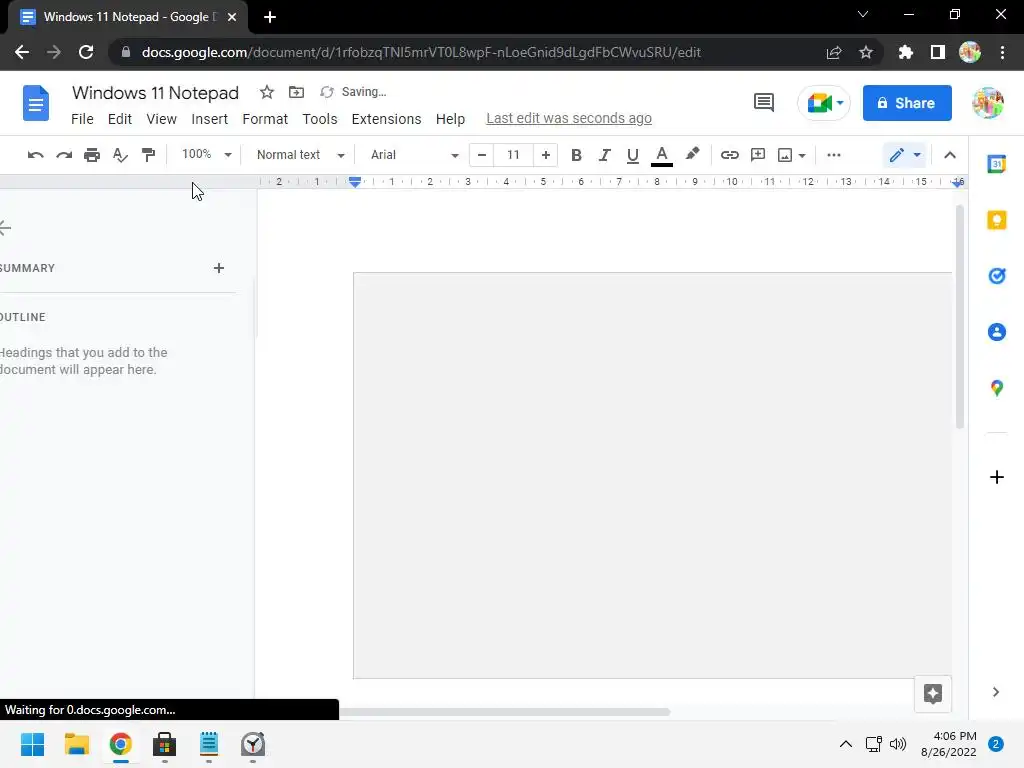Open the Tools menu

319,119
